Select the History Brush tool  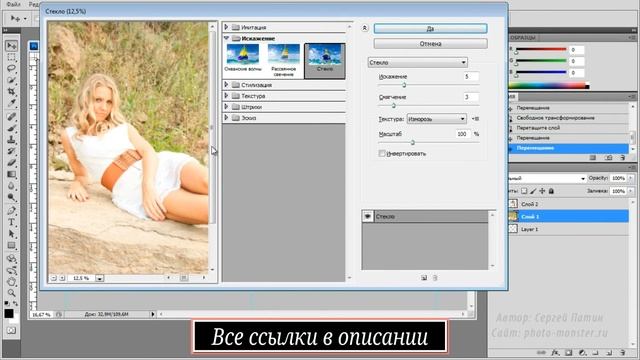pos(11,151)
